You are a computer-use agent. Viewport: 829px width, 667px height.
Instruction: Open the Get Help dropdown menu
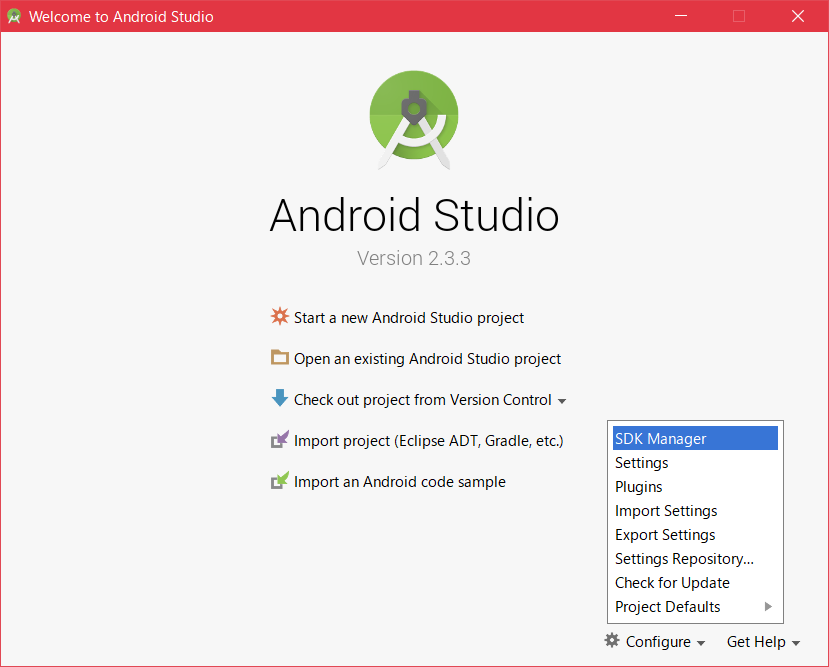click(763, 642)
